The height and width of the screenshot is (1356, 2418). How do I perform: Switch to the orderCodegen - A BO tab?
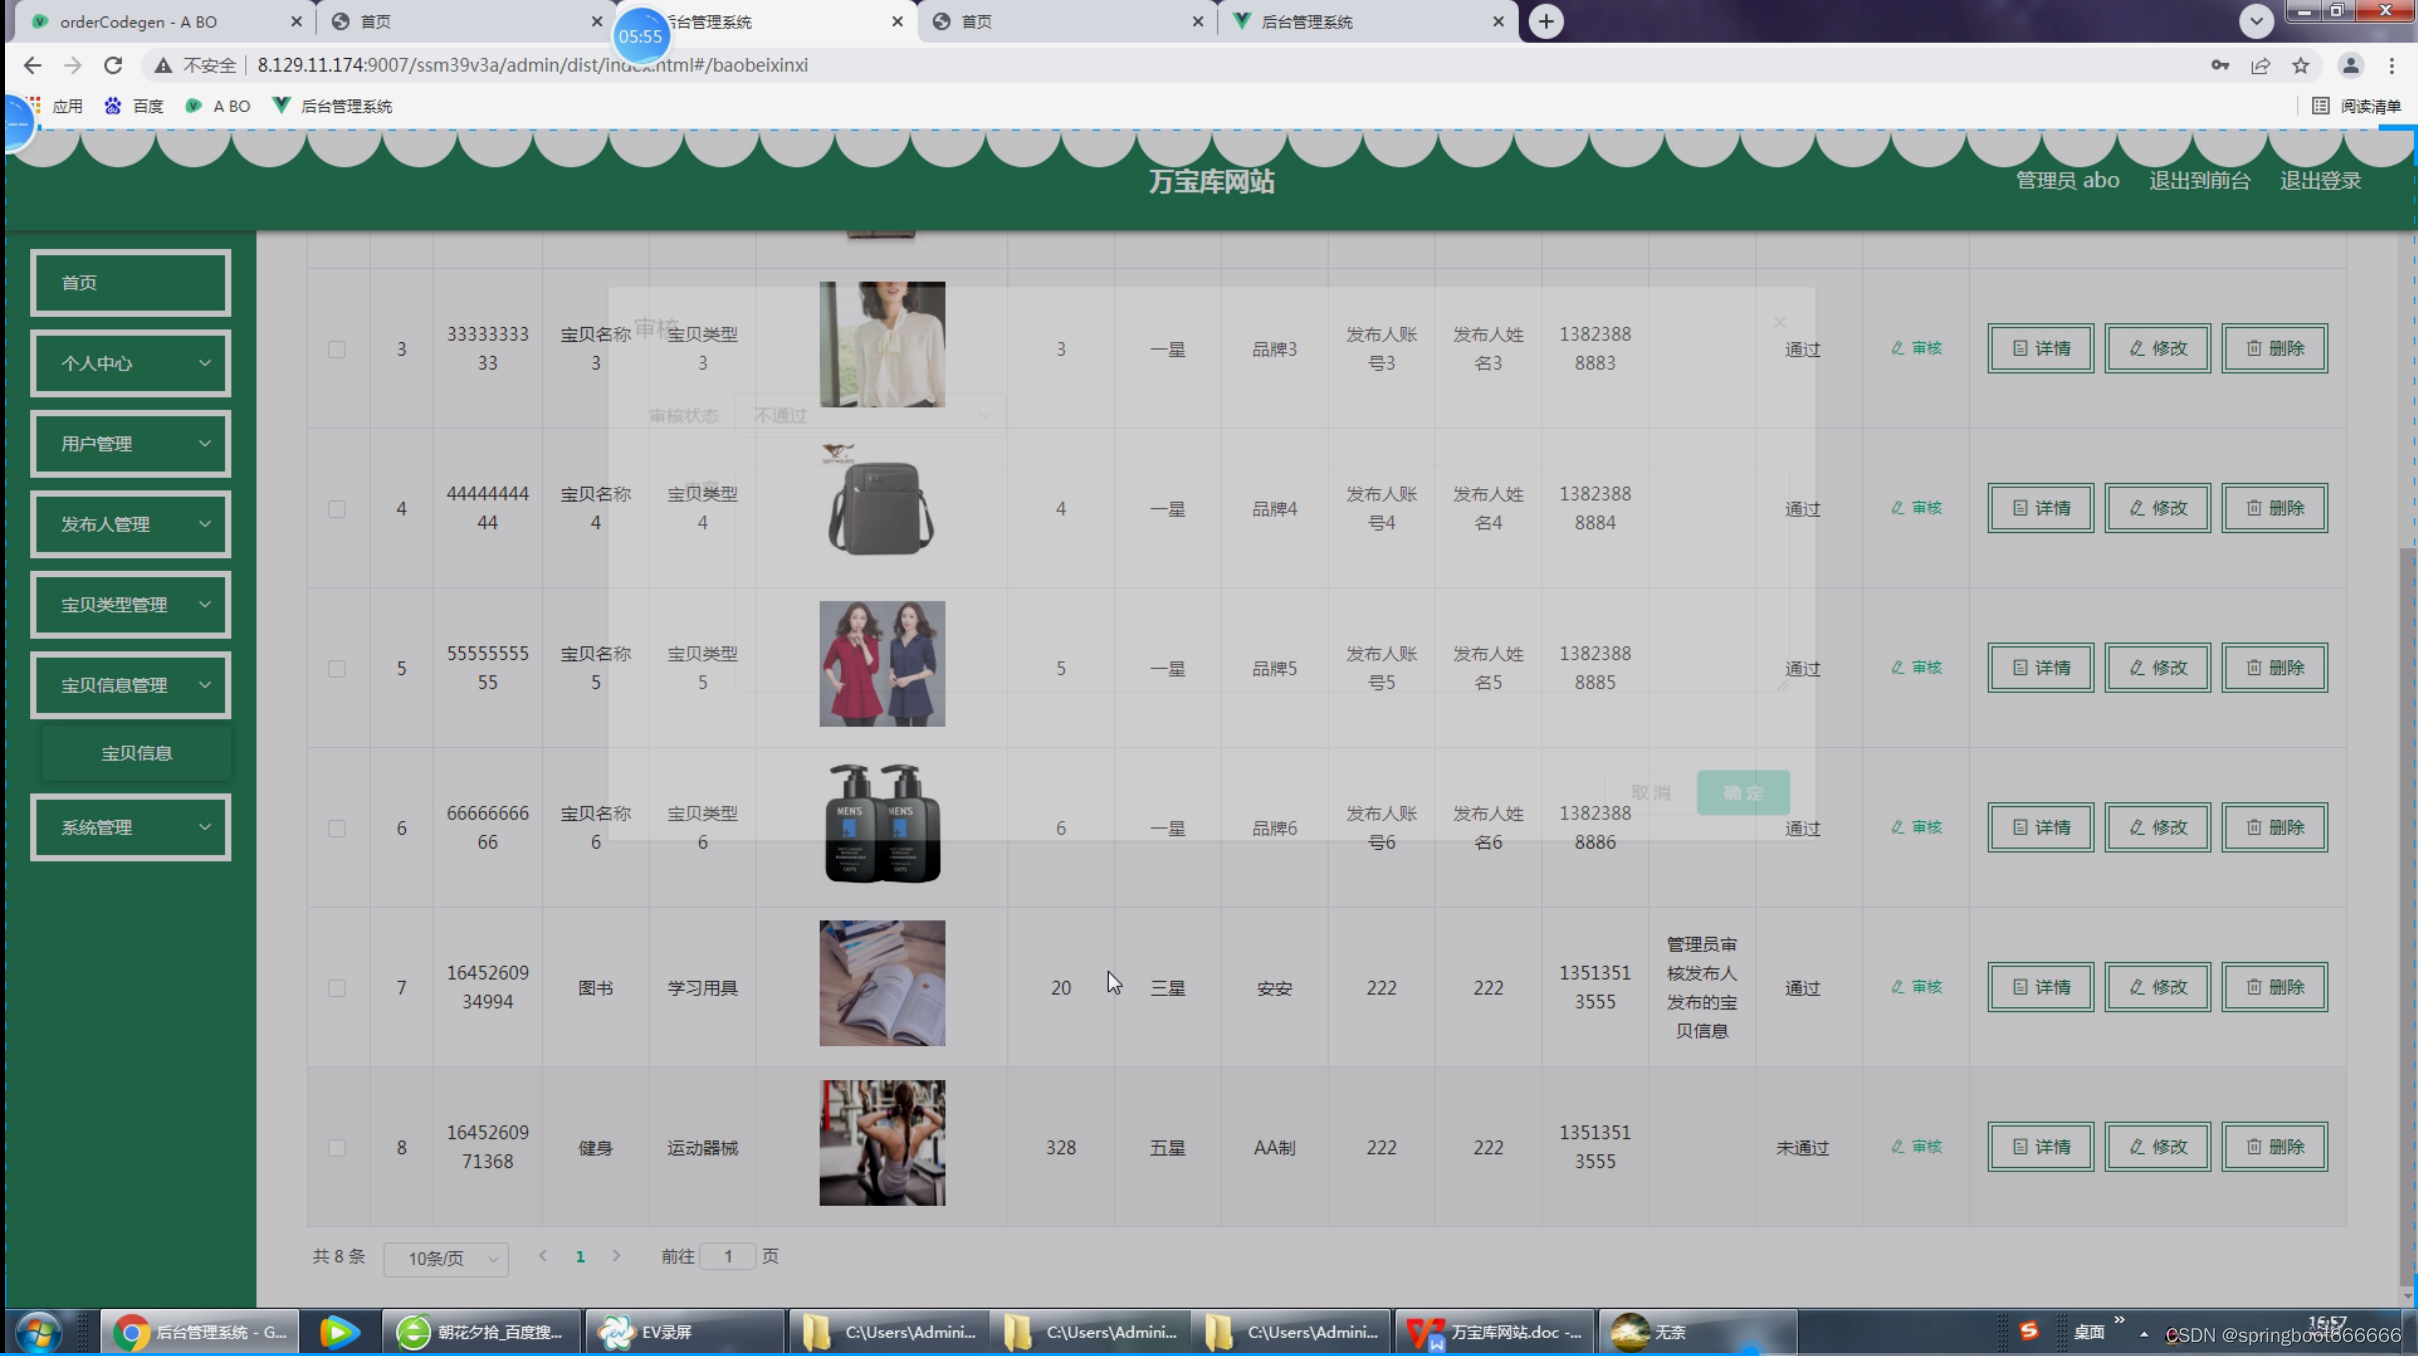(x=140, y=21)
